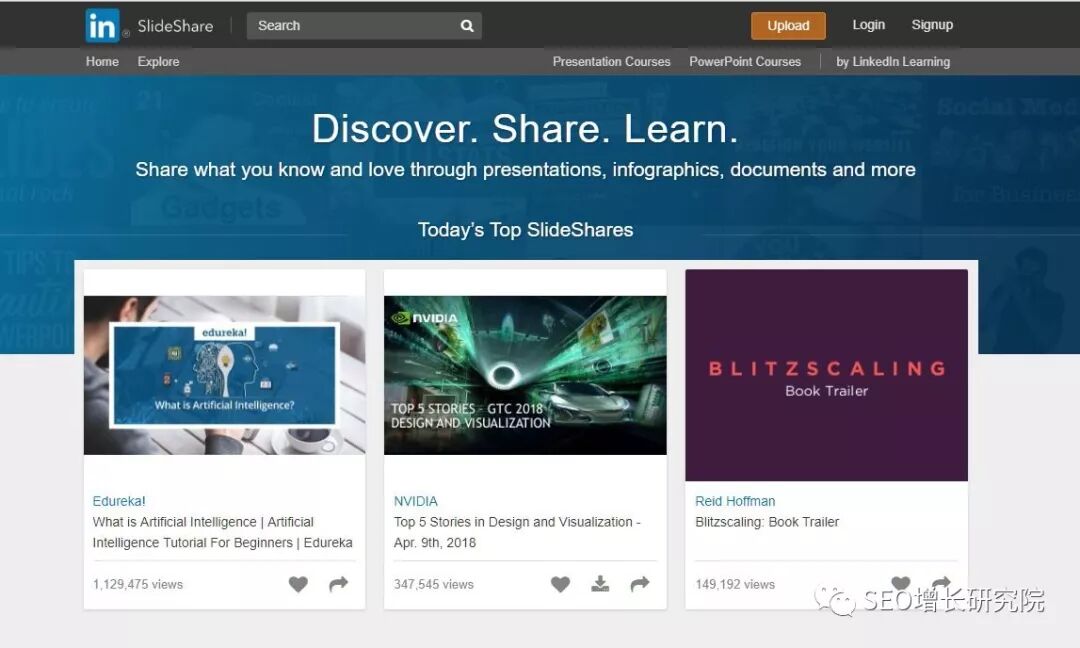Like the Edureka AI slideshare
Screen dimensions: 1080x648
point(298,584)
